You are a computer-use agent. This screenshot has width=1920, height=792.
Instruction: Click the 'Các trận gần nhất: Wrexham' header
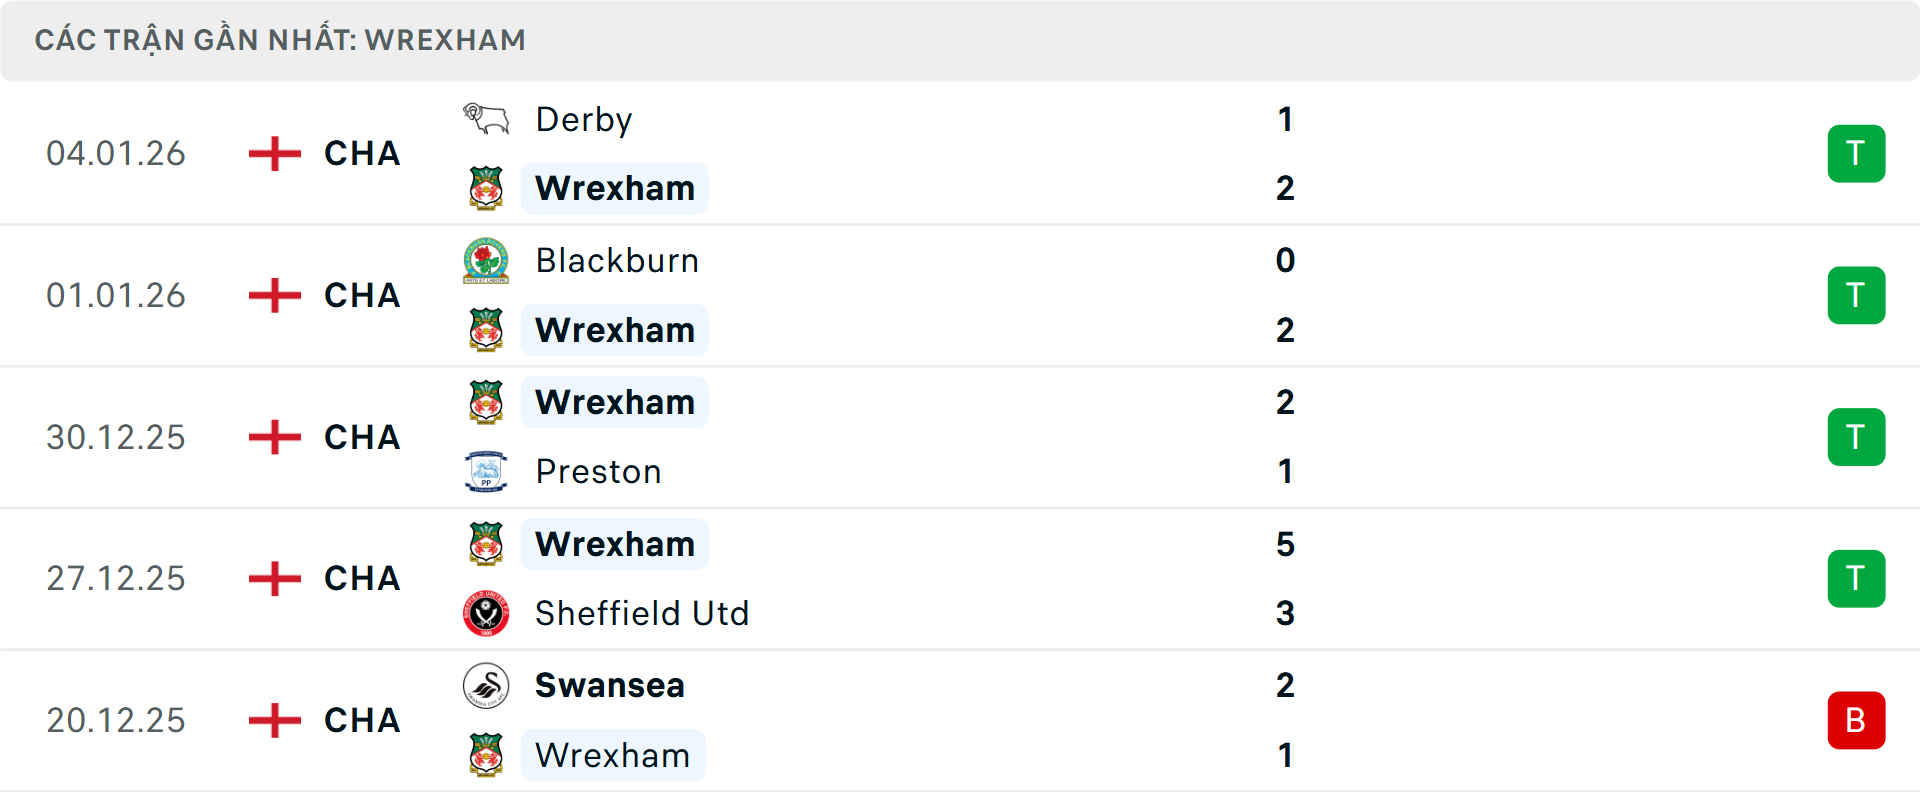click(x=280, y=40)
